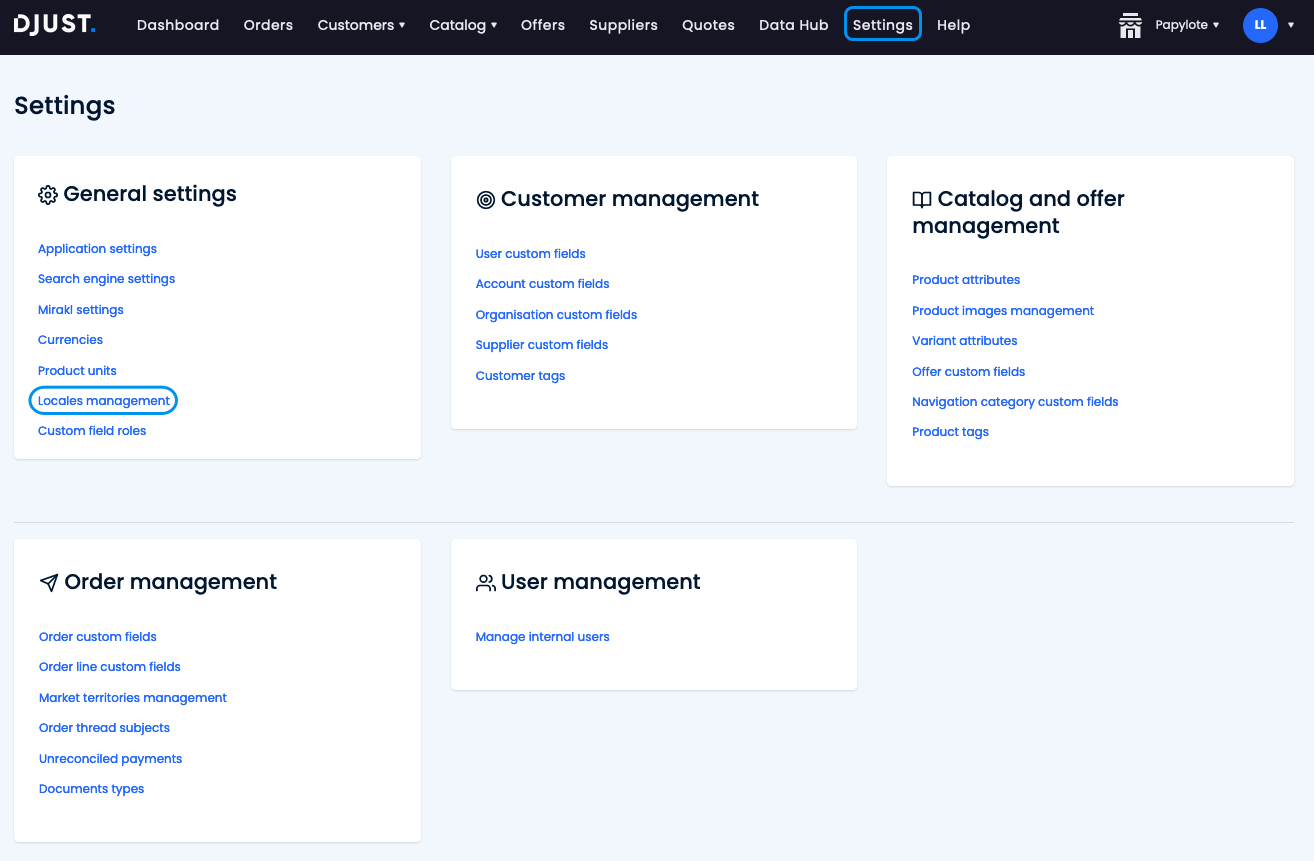1314x861 pixels.
Task: Open the arrow next to user avatar
Action: click(1291, 25)
